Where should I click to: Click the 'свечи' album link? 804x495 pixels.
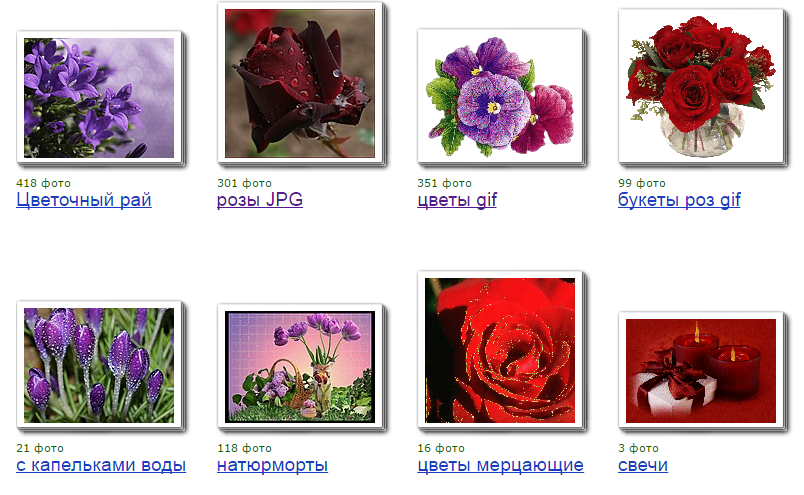coord(643,465)
